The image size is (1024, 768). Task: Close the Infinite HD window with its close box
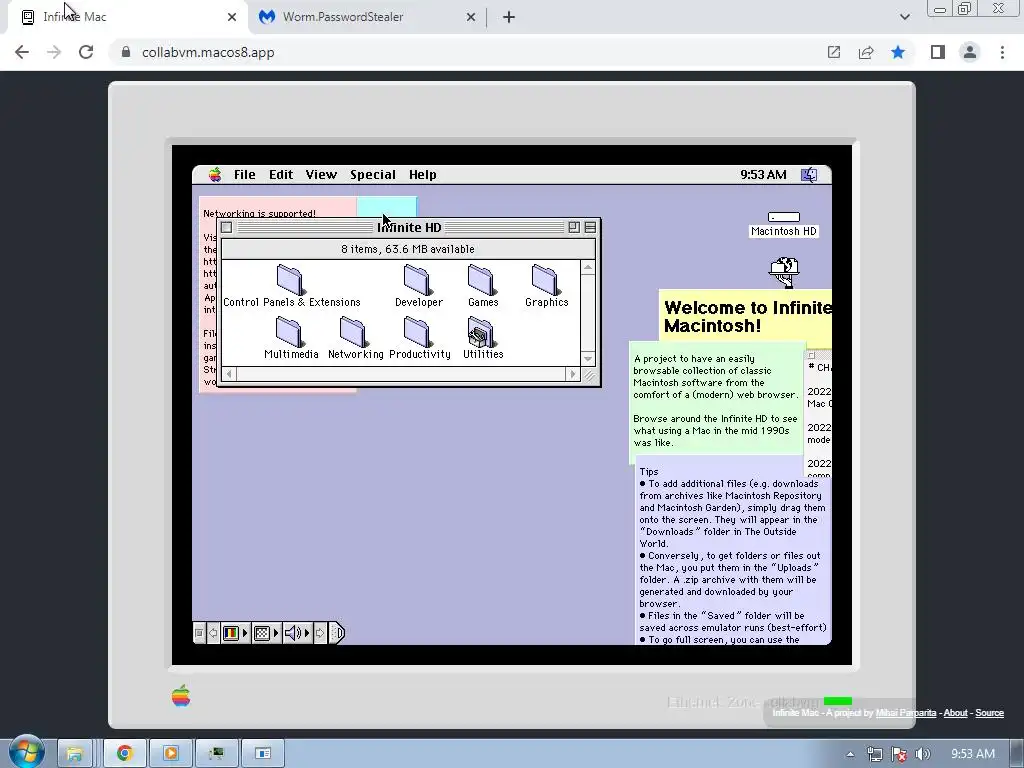tap(227, 227)
